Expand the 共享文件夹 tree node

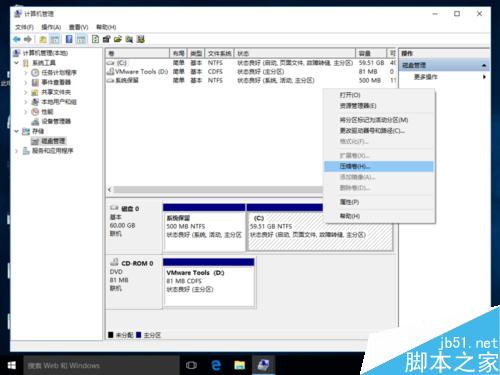click(x=26, y=92)
